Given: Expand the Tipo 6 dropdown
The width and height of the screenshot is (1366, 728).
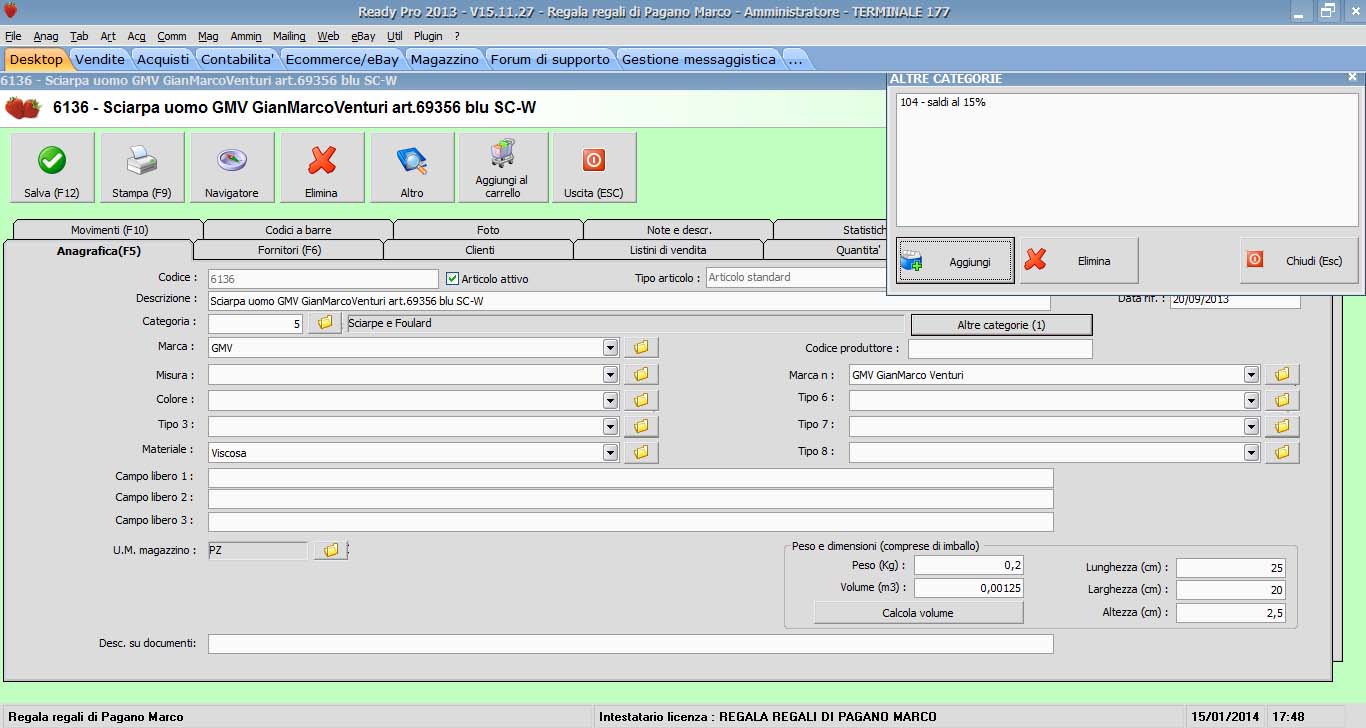Looking at the screenshot, I should pos(1250,400).
